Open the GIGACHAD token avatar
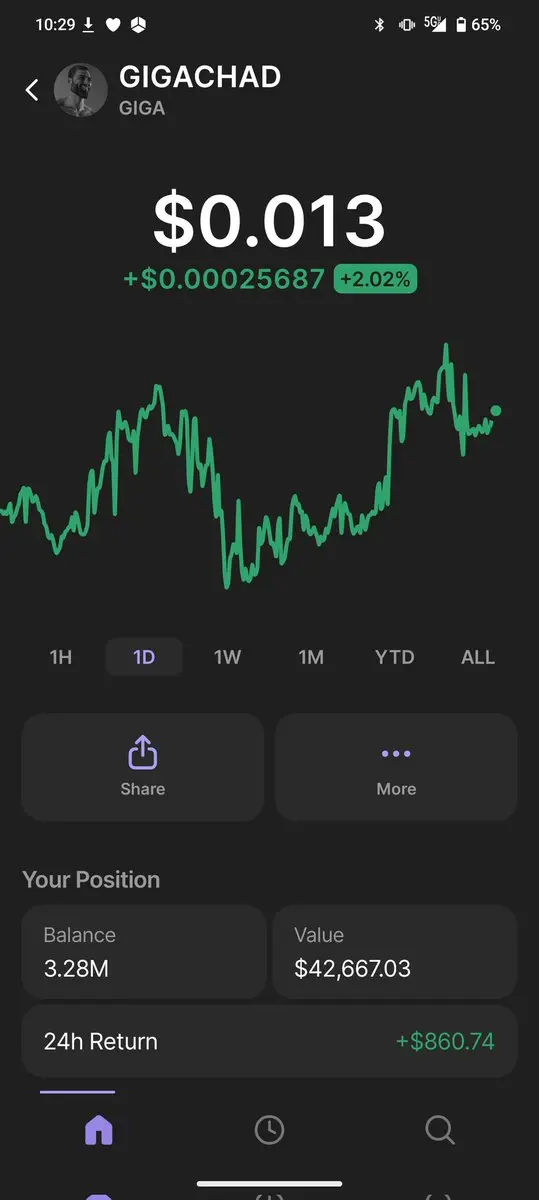539x1200 pixels. pyautogui.click(x=80, y=90)
